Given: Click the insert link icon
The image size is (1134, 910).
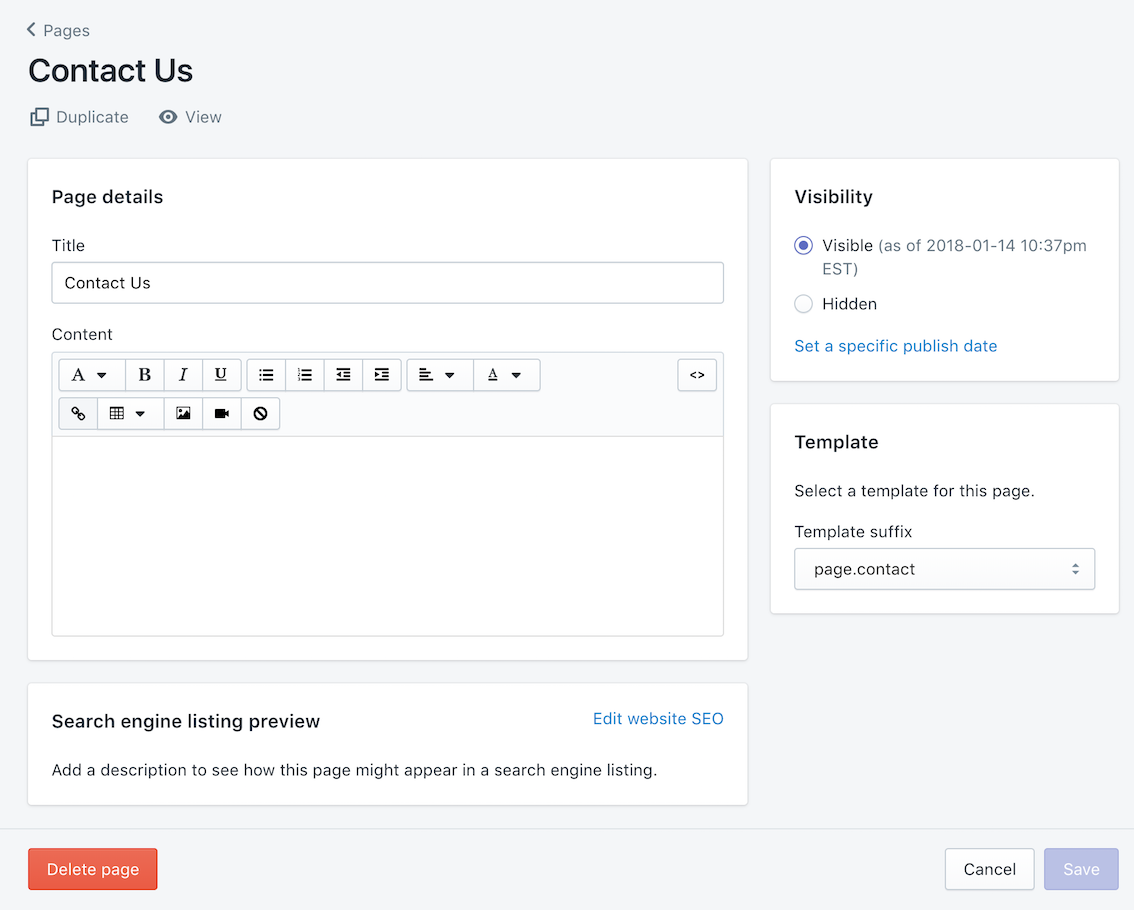Looking at the screenshot, I should tap(78, 413).
